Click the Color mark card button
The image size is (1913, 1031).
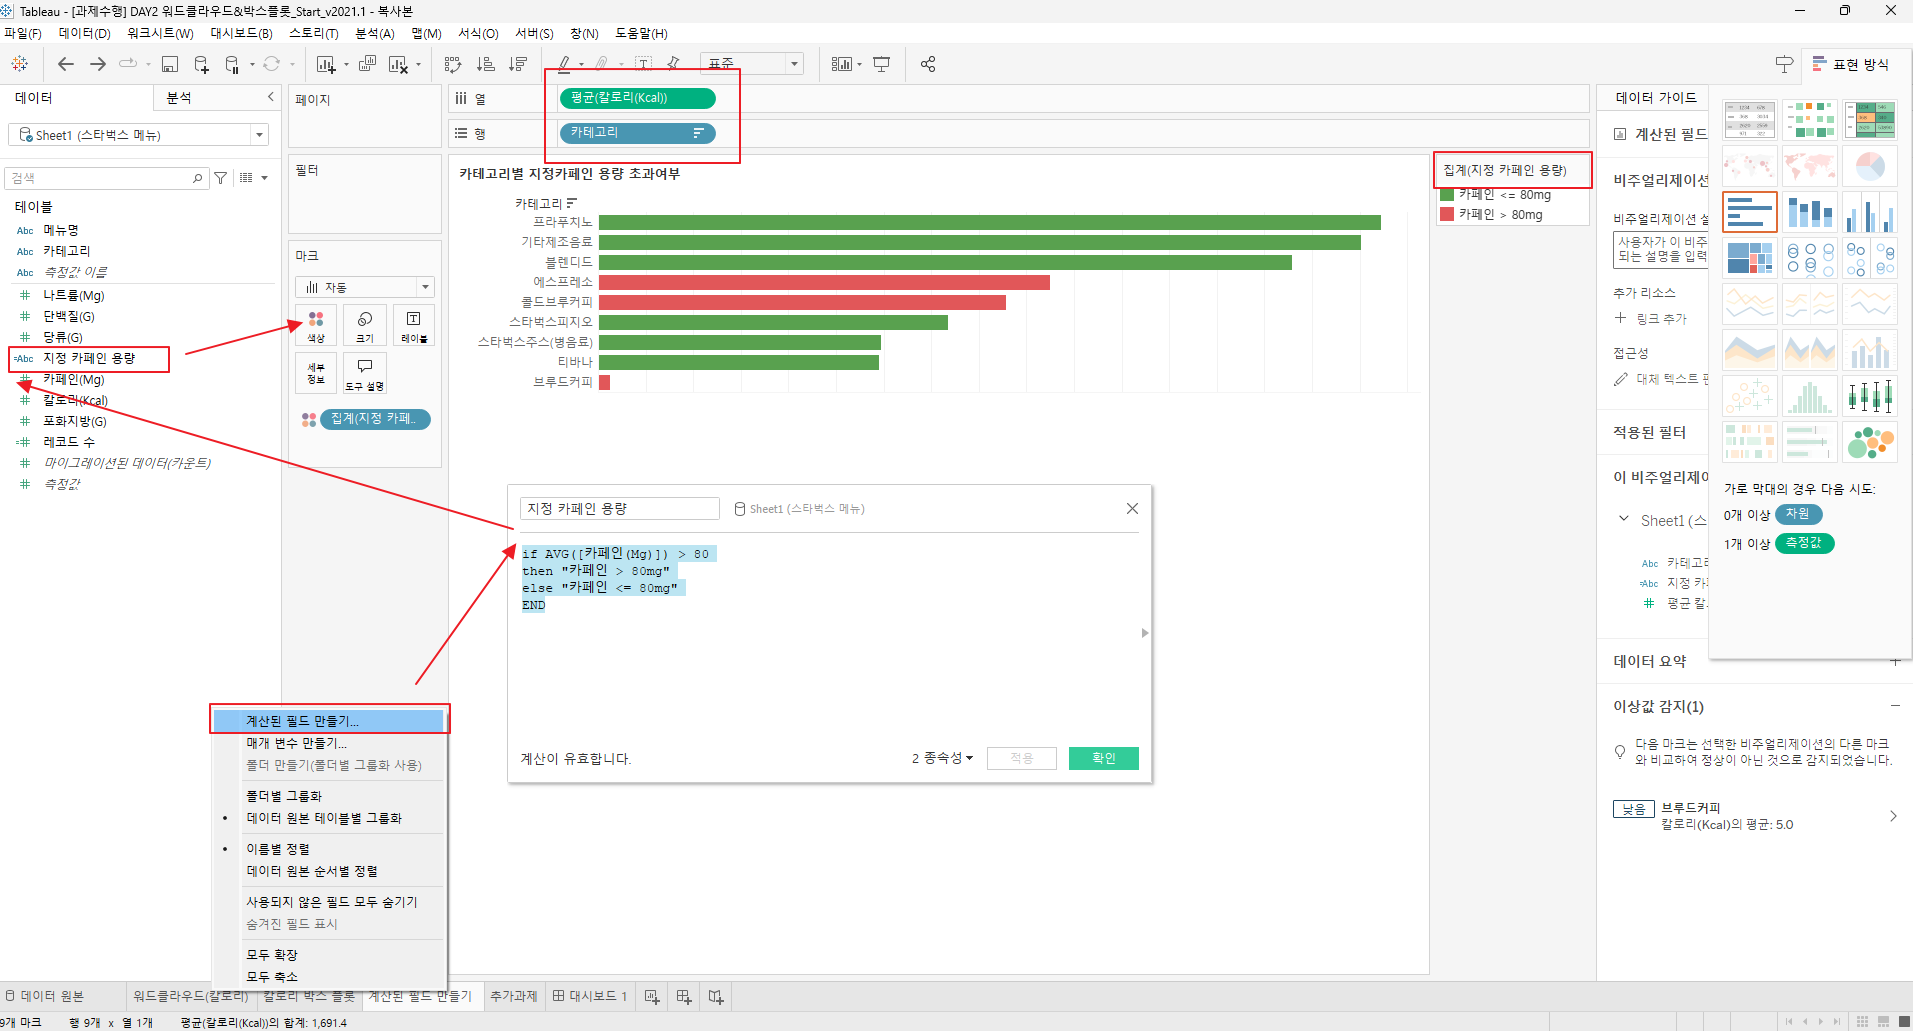click(316, 326)
